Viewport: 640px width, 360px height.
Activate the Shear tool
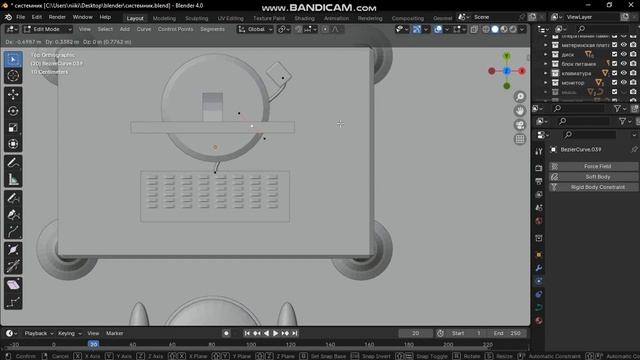point(13,285)
